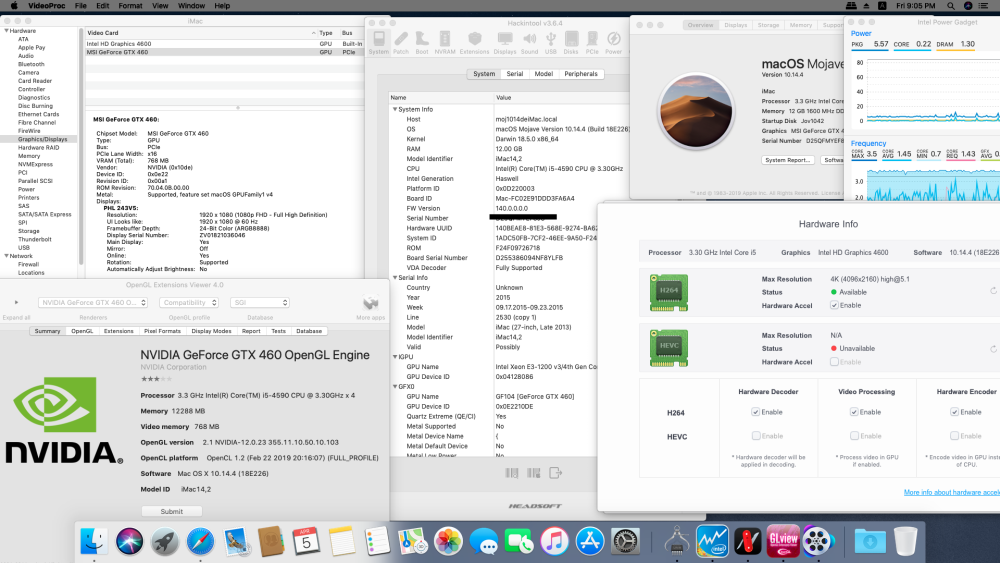Select the Thunderbolt item in hardware sidebar
Screen dimensions: 1000x563
coord(34,239)
